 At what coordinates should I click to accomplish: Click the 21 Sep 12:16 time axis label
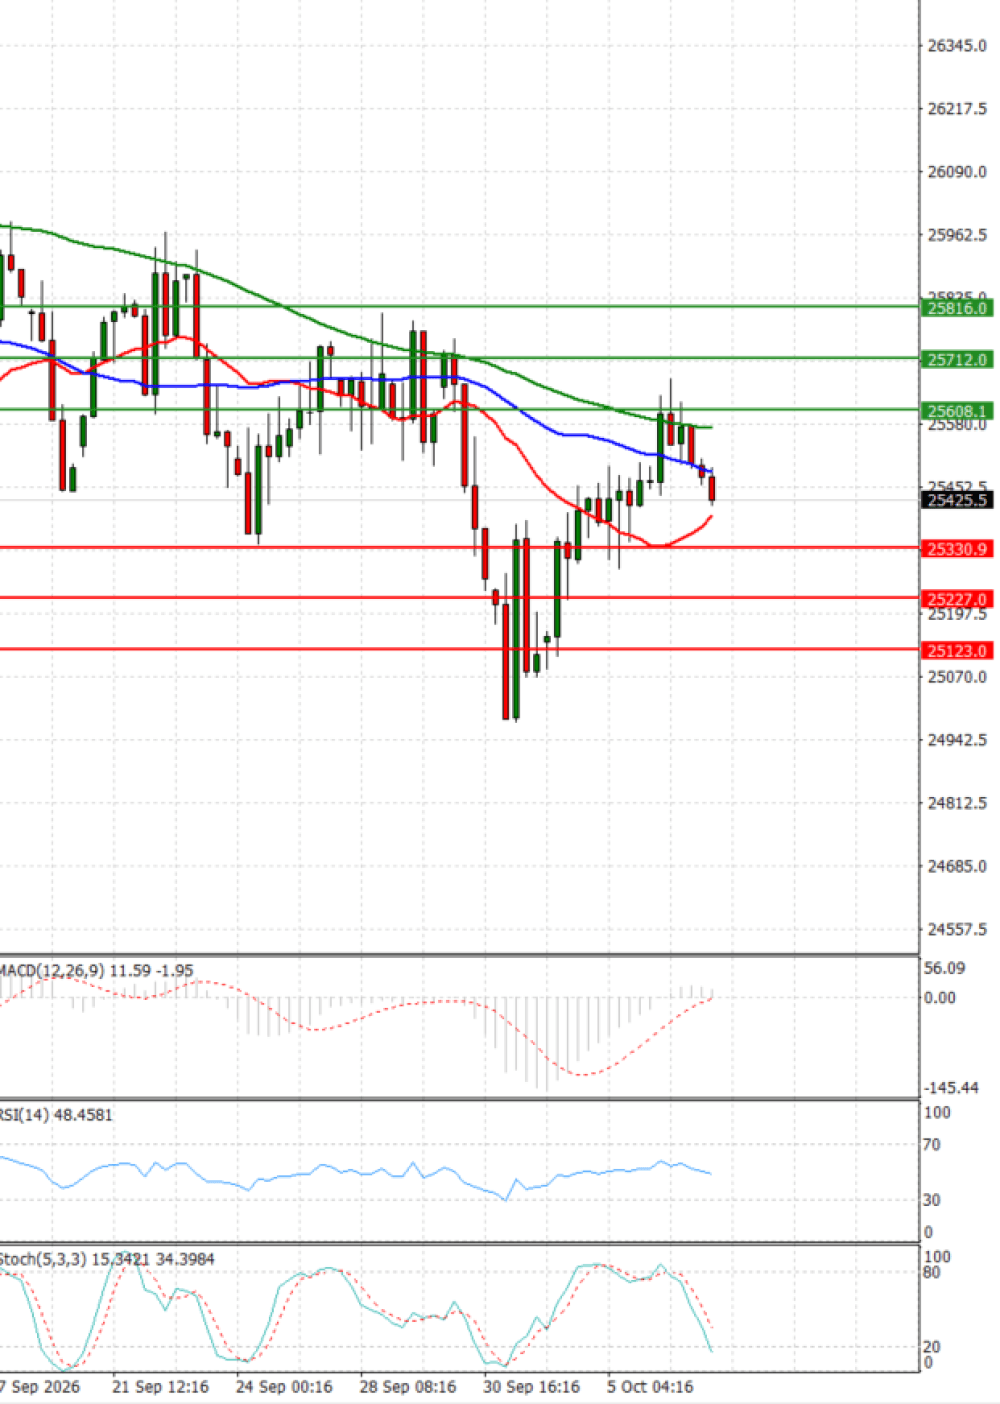pos(160,1387)
